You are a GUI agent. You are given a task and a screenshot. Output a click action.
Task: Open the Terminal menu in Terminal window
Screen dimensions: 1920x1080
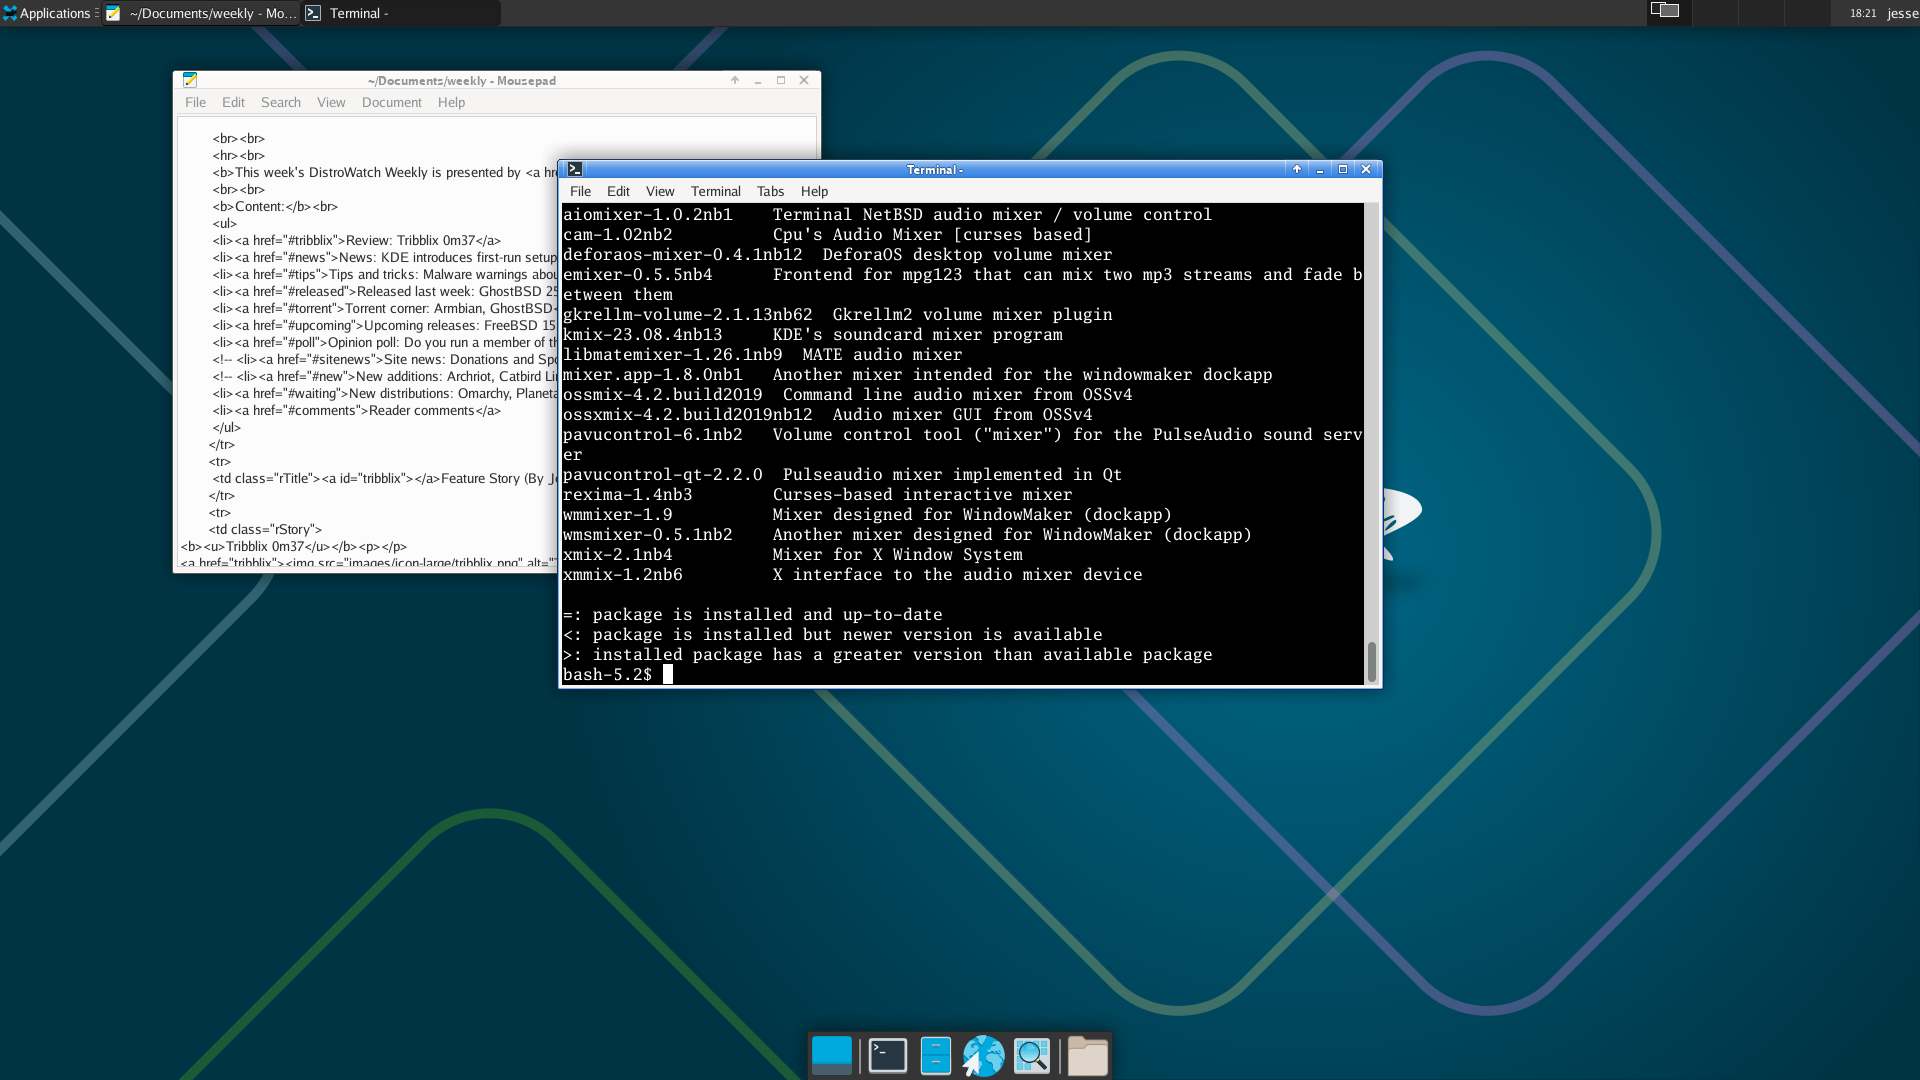pos(716,191)
